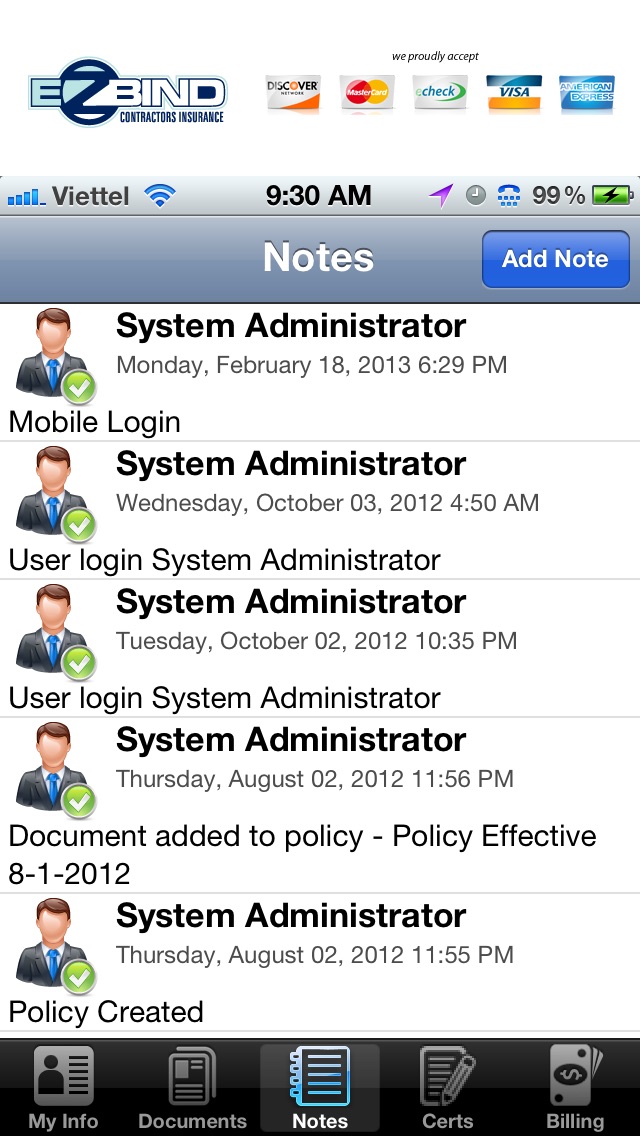Image resolution: width=640 pixels, height=1136 pixels.
Task: Go to the Certs tab
Action: coord(447,1088)
